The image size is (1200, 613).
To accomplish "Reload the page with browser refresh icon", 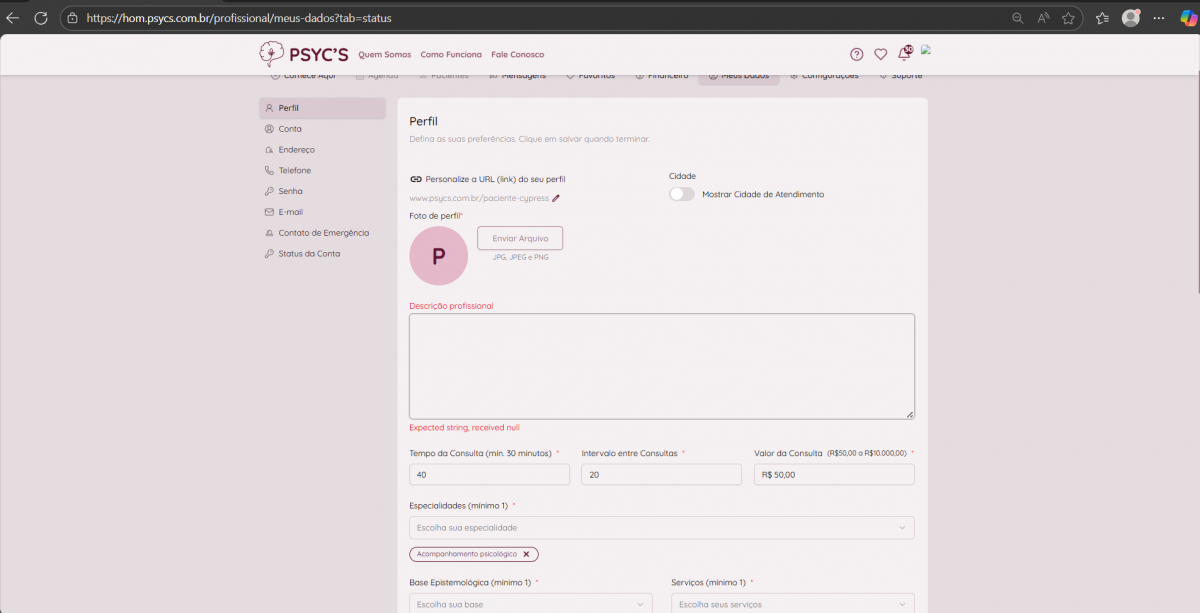I will coord(41,18).
